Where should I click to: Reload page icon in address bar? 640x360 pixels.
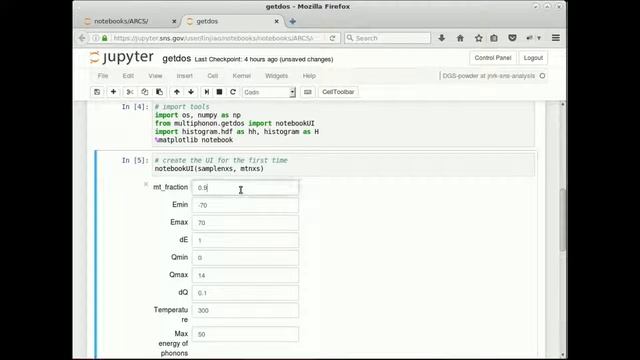click(332, 38)
